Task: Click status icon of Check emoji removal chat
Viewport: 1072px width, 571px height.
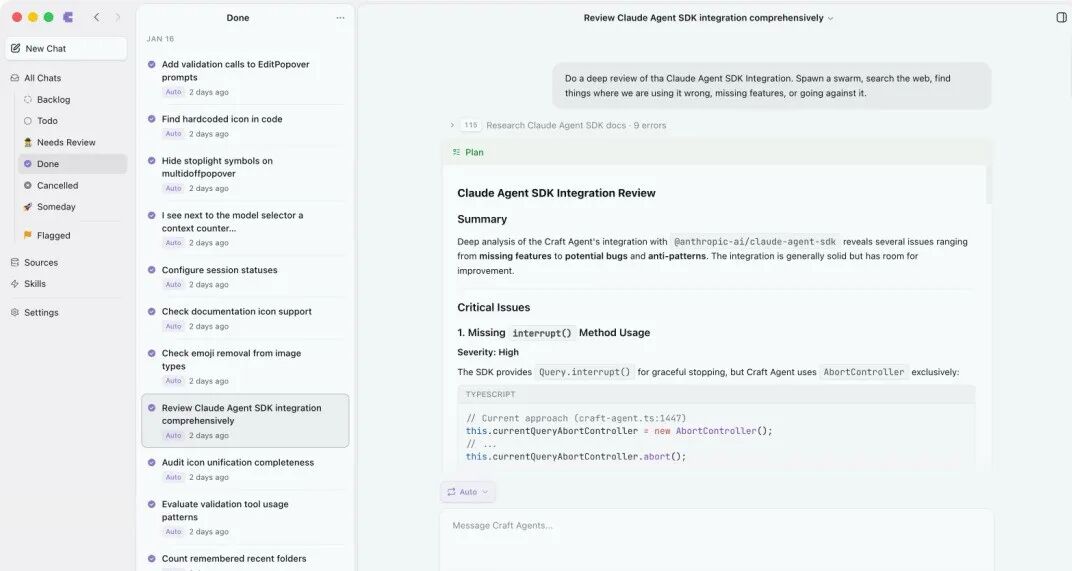Action: click(x=152, y=354)
